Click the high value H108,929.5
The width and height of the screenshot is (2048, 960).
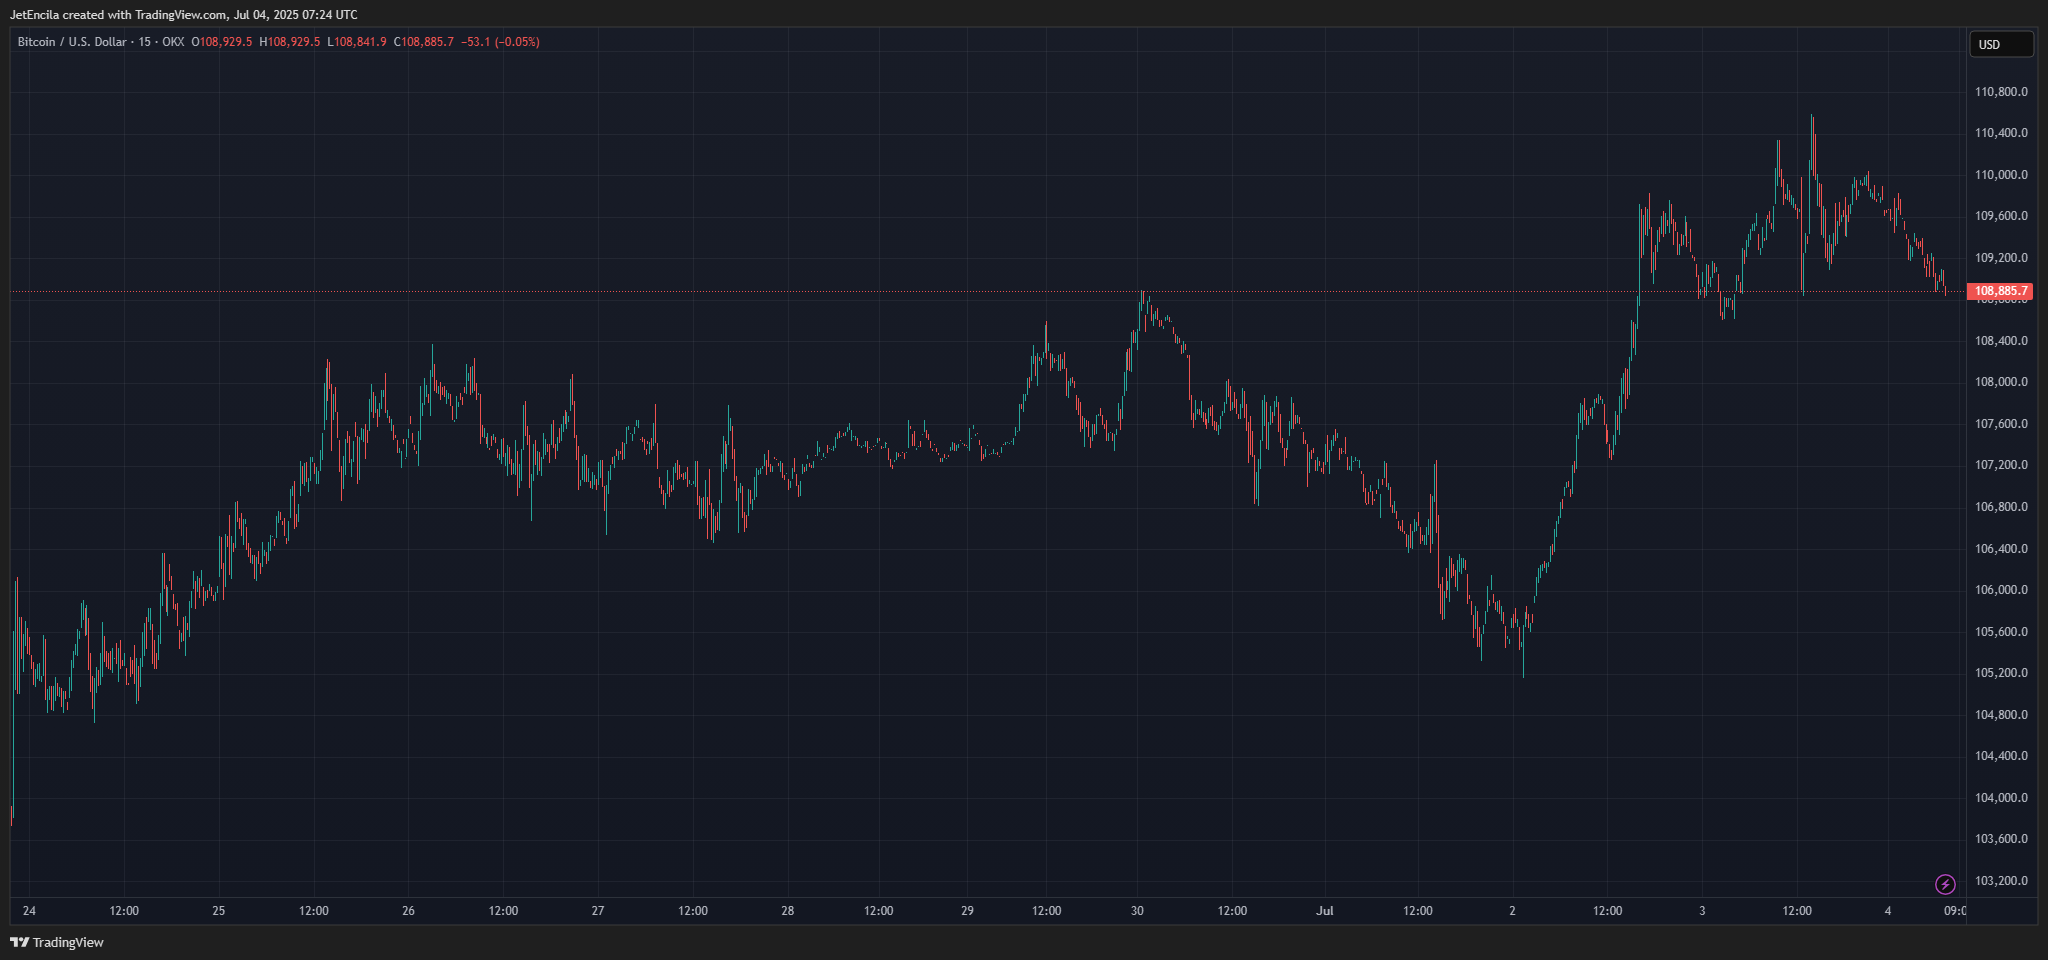[x=290, y=42]
